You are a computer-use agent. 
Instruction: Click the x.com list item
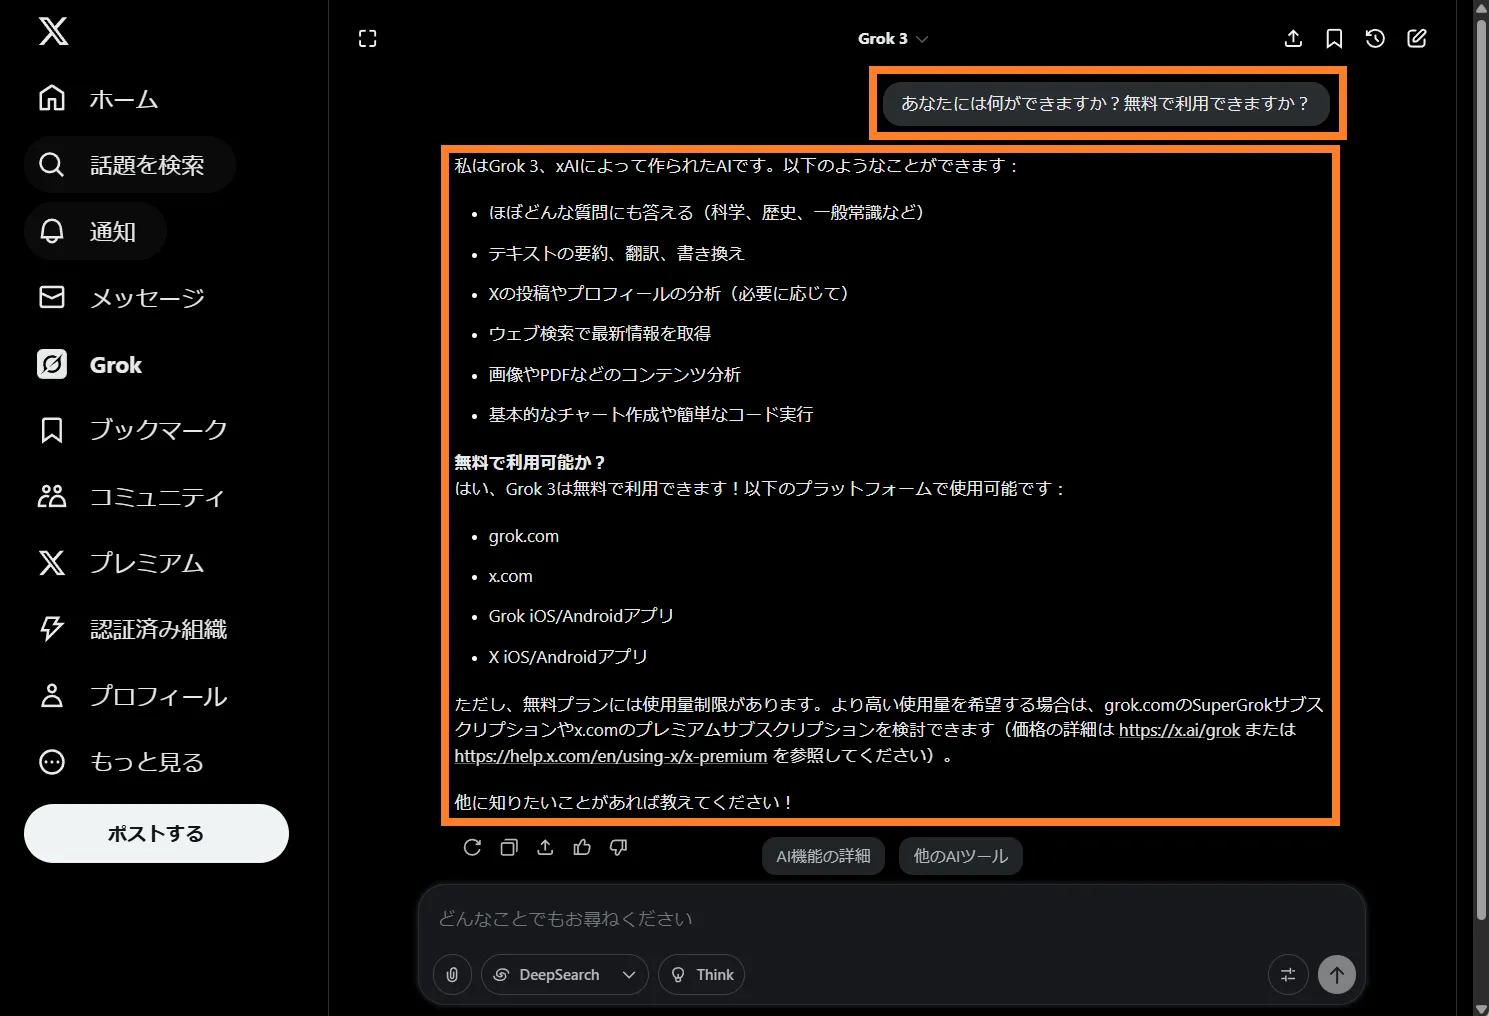coord(510,576)
